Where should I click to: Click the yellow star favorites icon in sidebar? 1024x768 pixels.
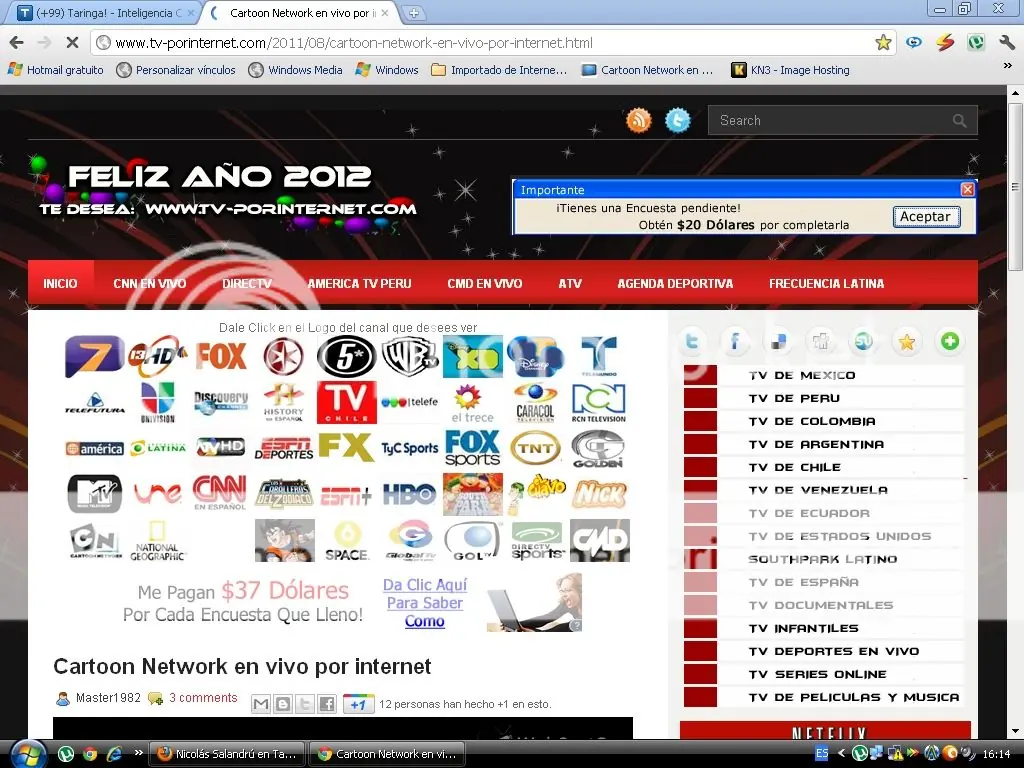[x=906, y=341]
